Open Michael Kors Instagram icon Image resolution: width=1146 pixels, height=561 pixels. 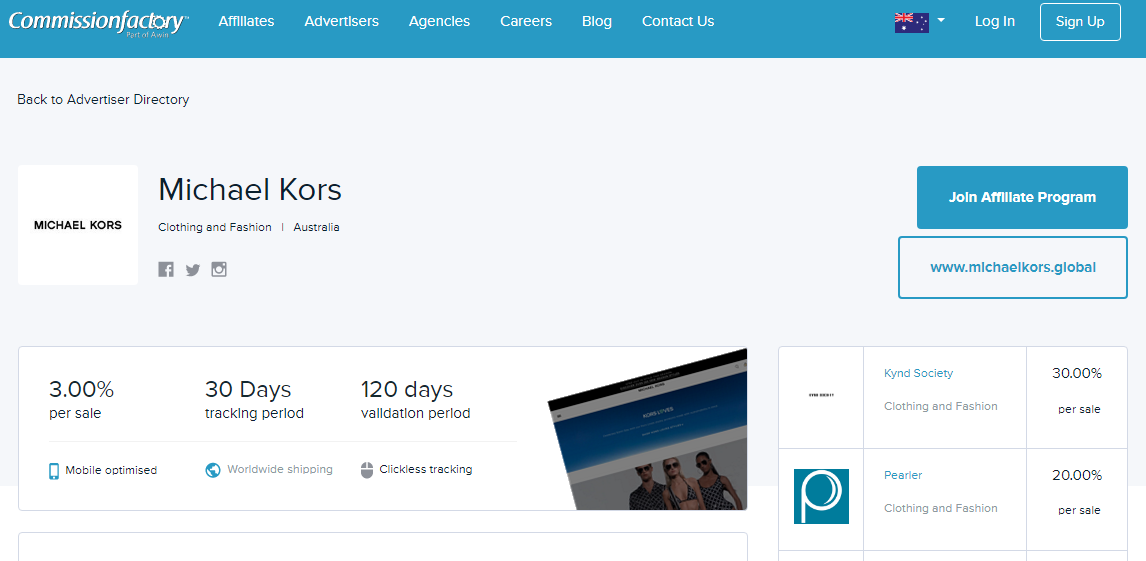(219, 270)
